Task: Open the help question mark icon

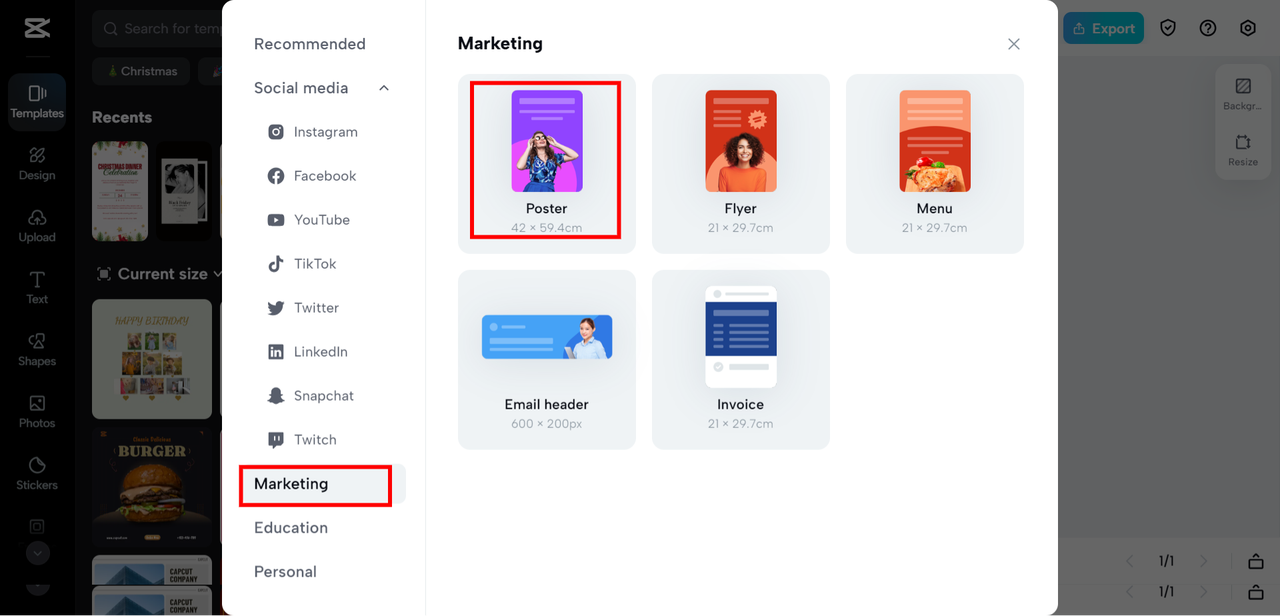Action: pyautogui.click(x=1208, y=28)
